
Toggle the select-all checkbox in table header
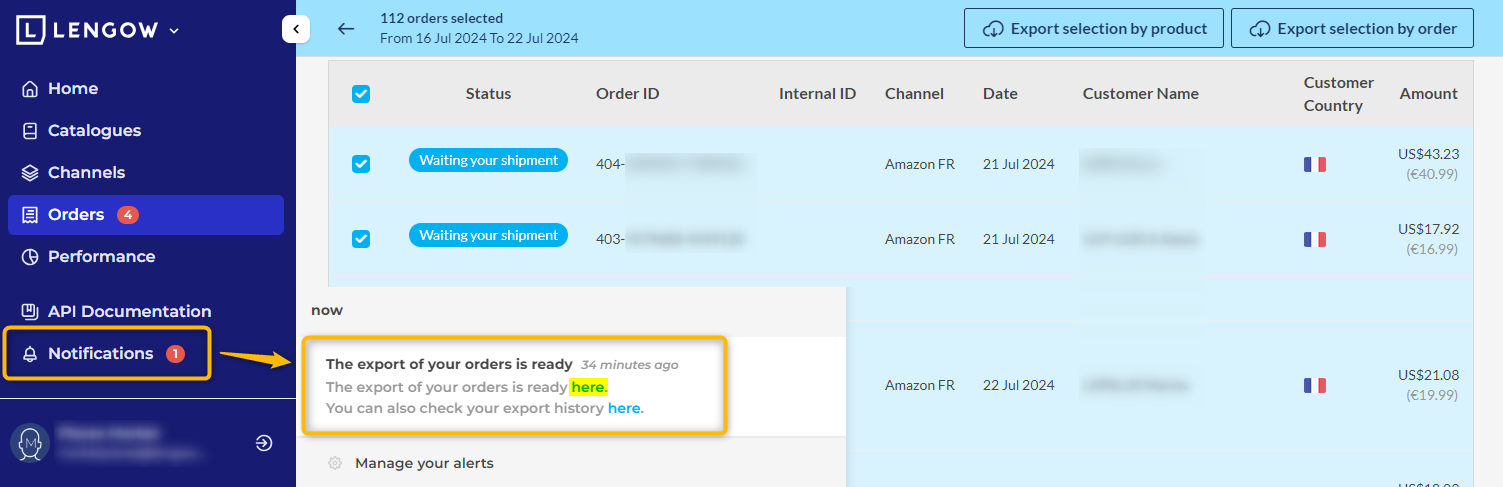[361, 94]
